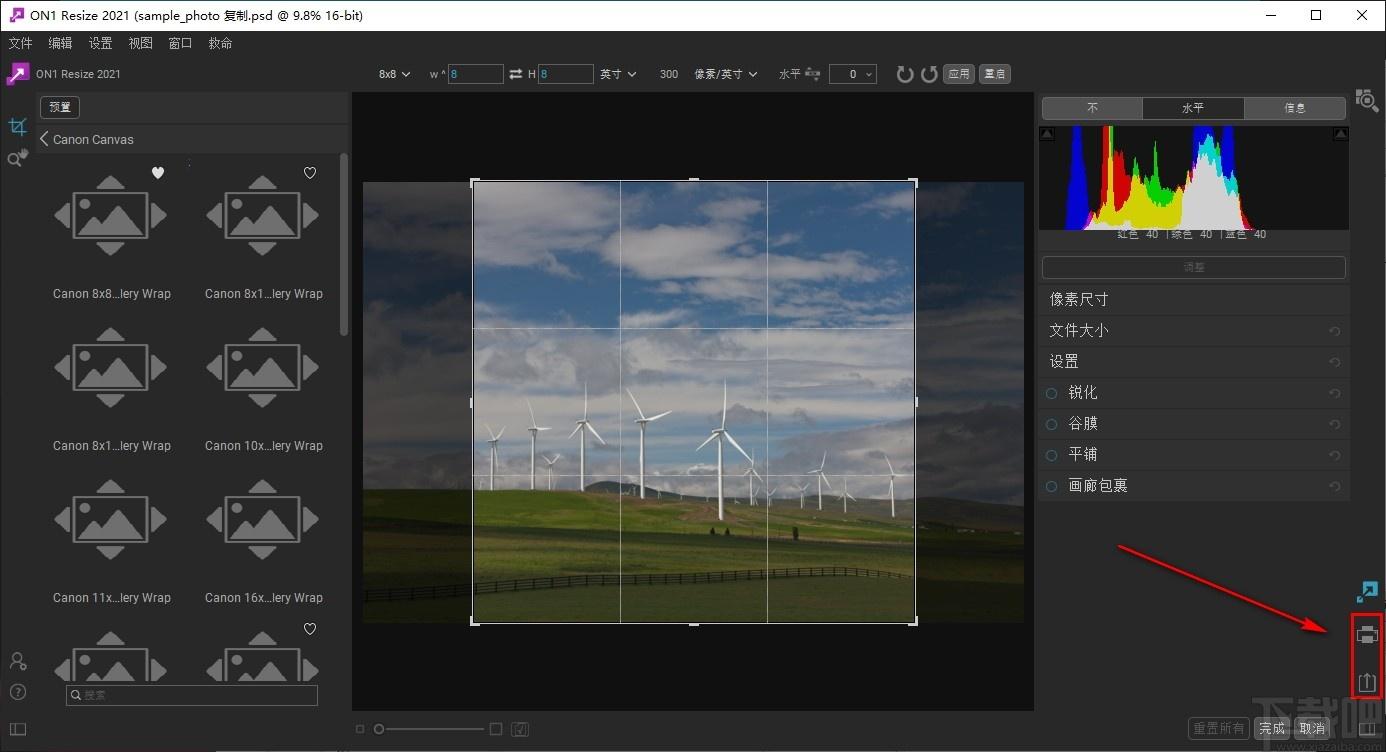The width and height of the screenshot is (1386, 752).
Task: Switch to the 不 tab
Action: click(x=1092, y=108)
